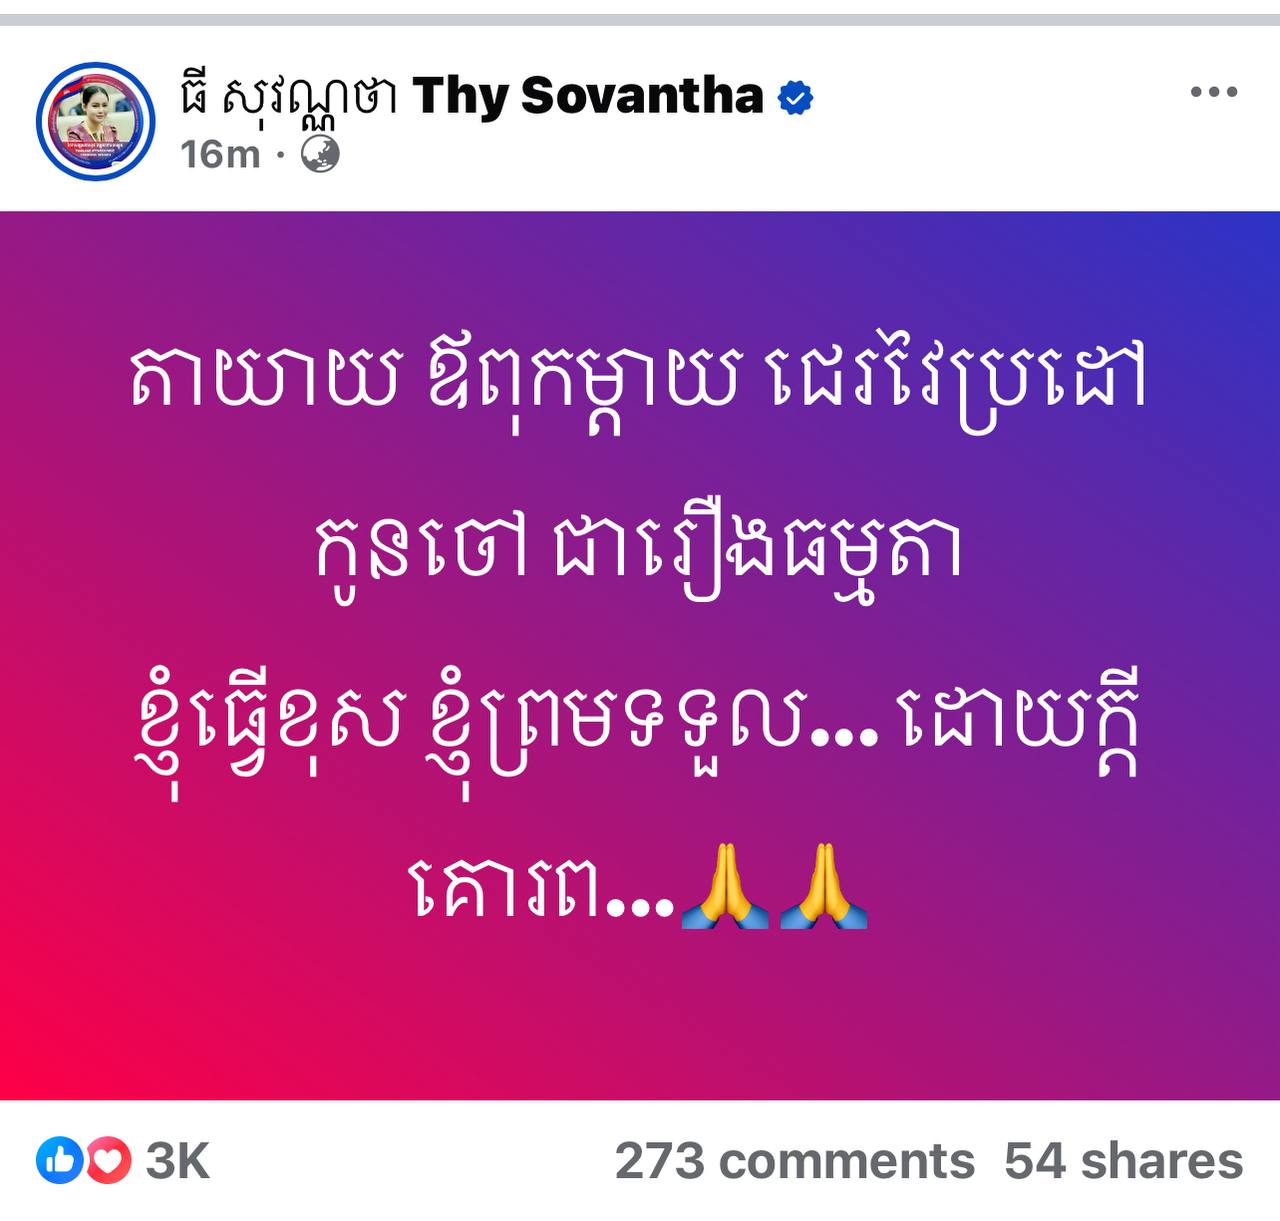Open the 273 comments list
The height and width of the screenshot is (1221, 1280).
click(795, 1162)
